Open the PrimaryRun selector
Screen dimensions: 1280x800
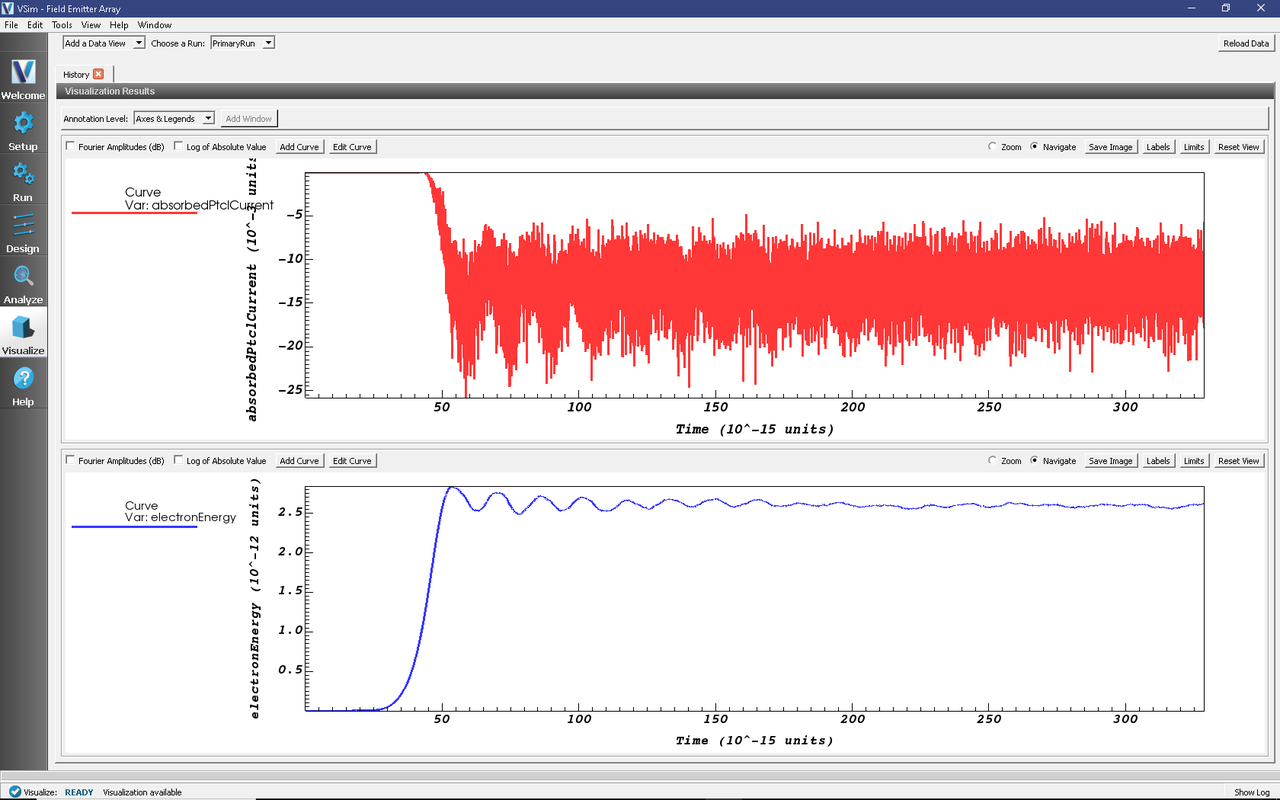tap(242, 42)
